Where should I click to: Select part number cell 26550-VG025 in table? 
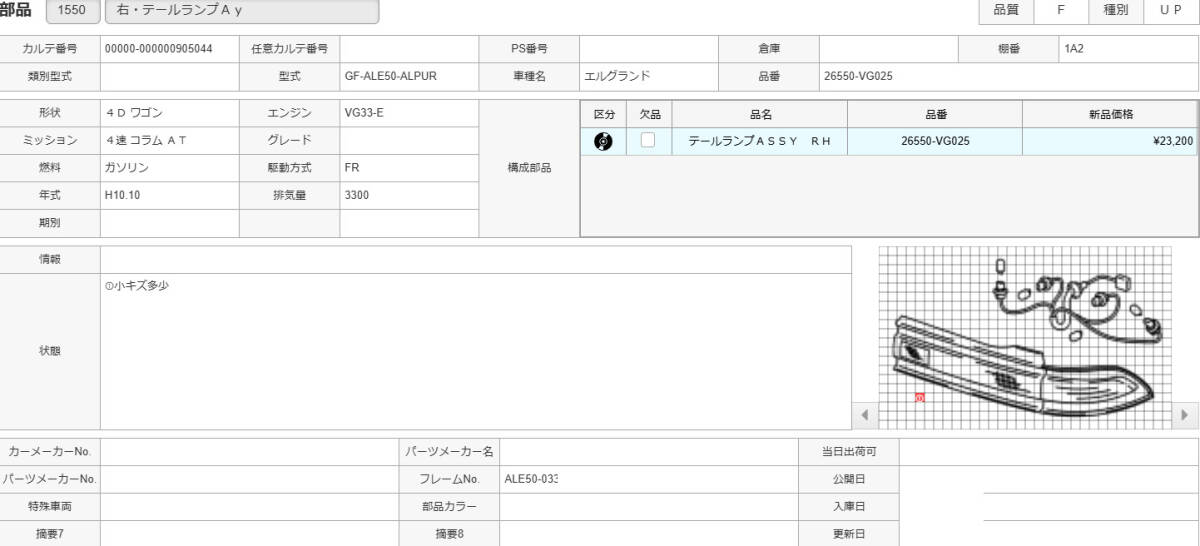(935, 142)
